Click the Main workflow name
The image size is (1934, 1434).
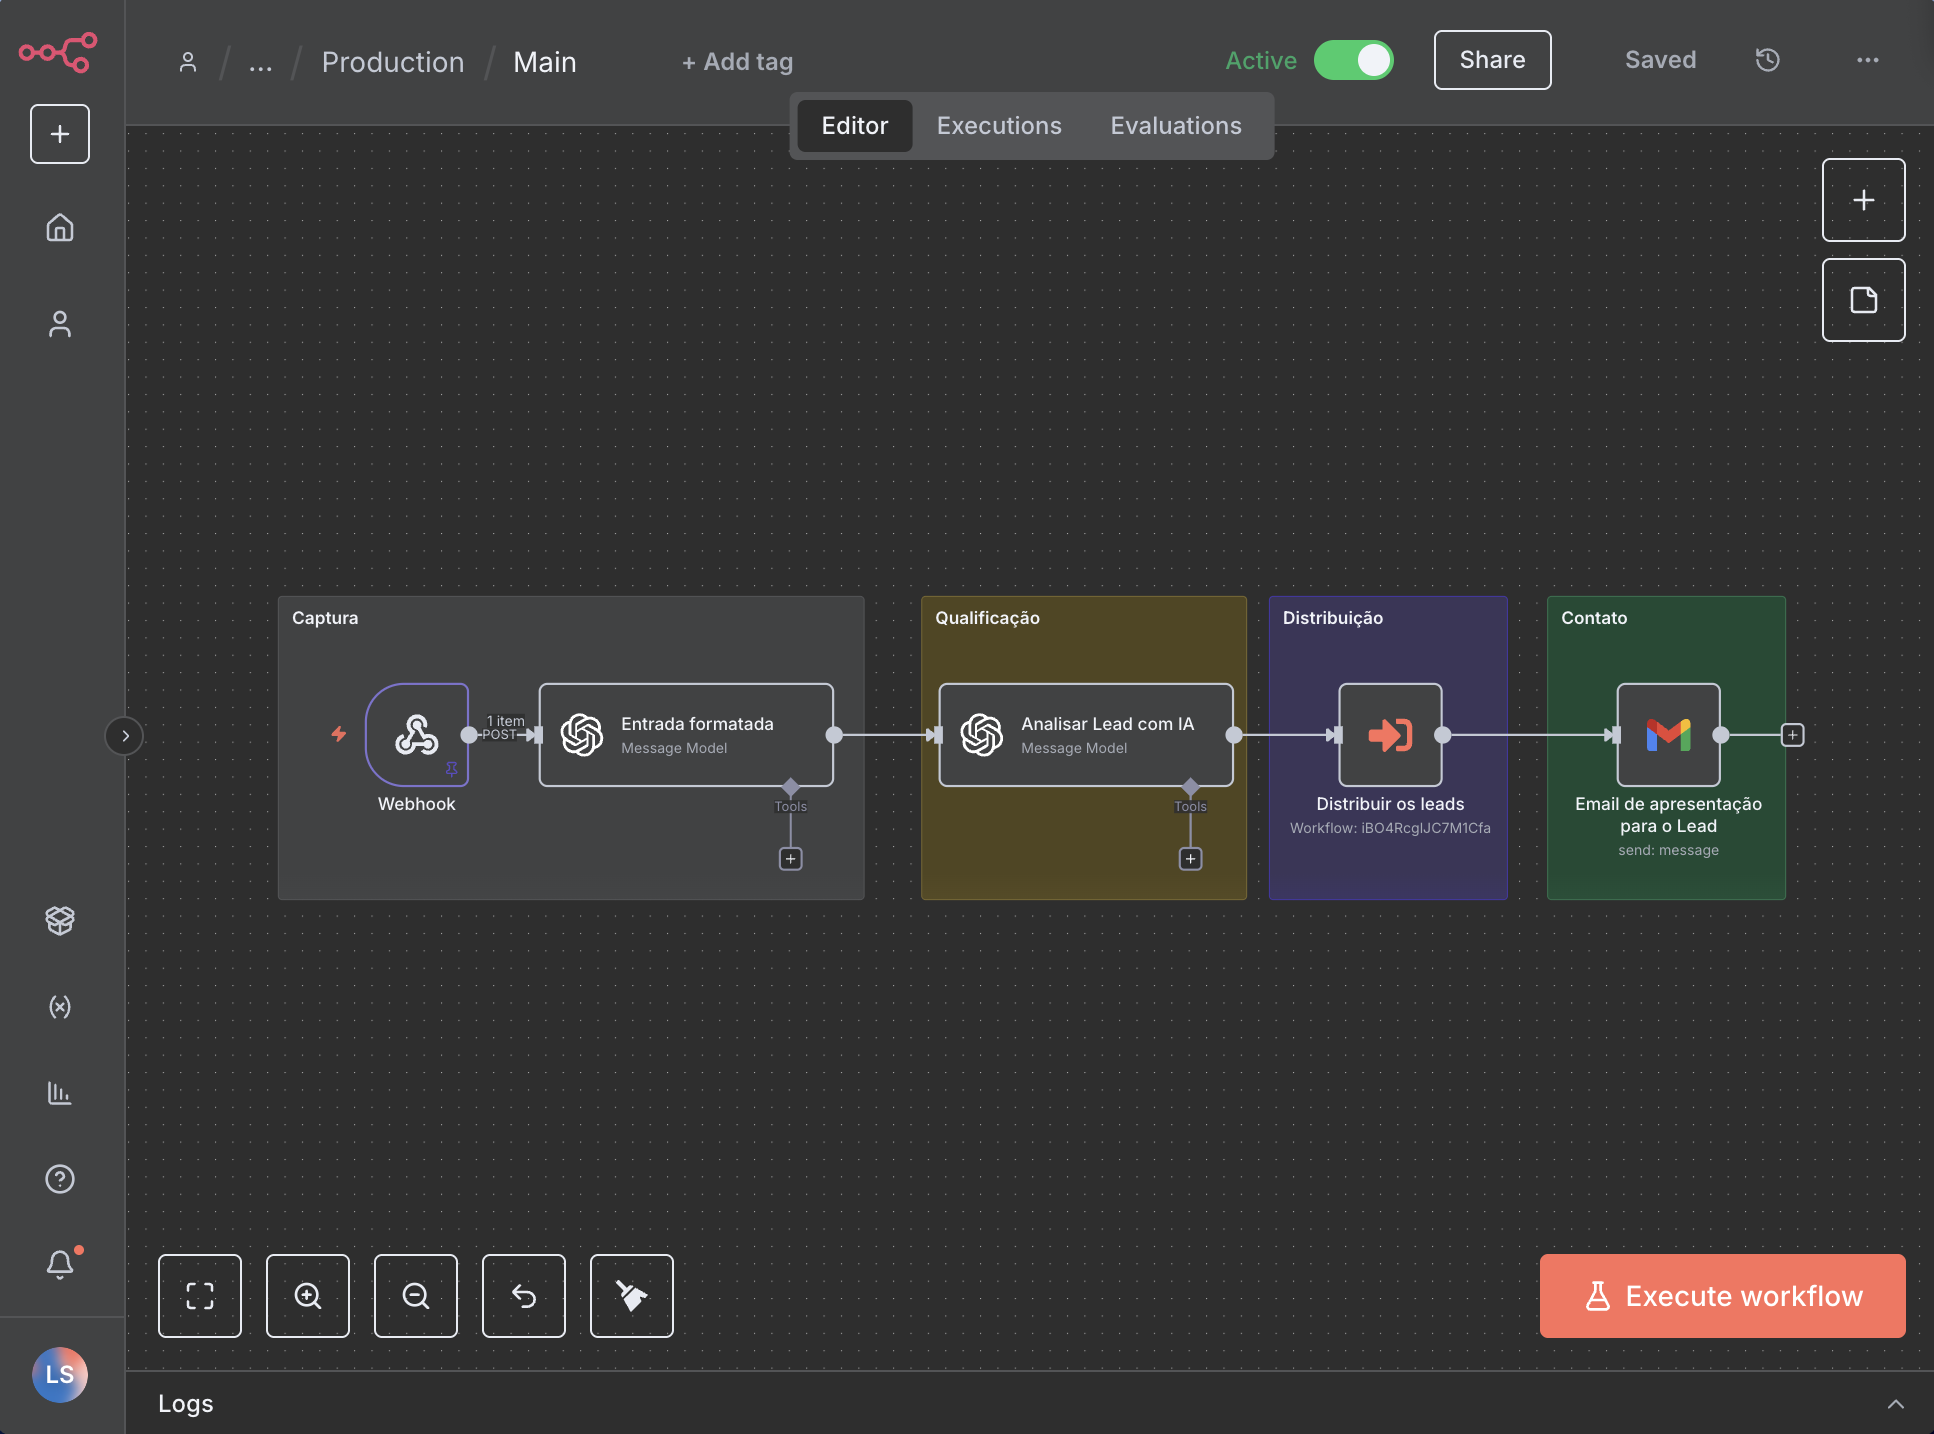pos(545,62)
